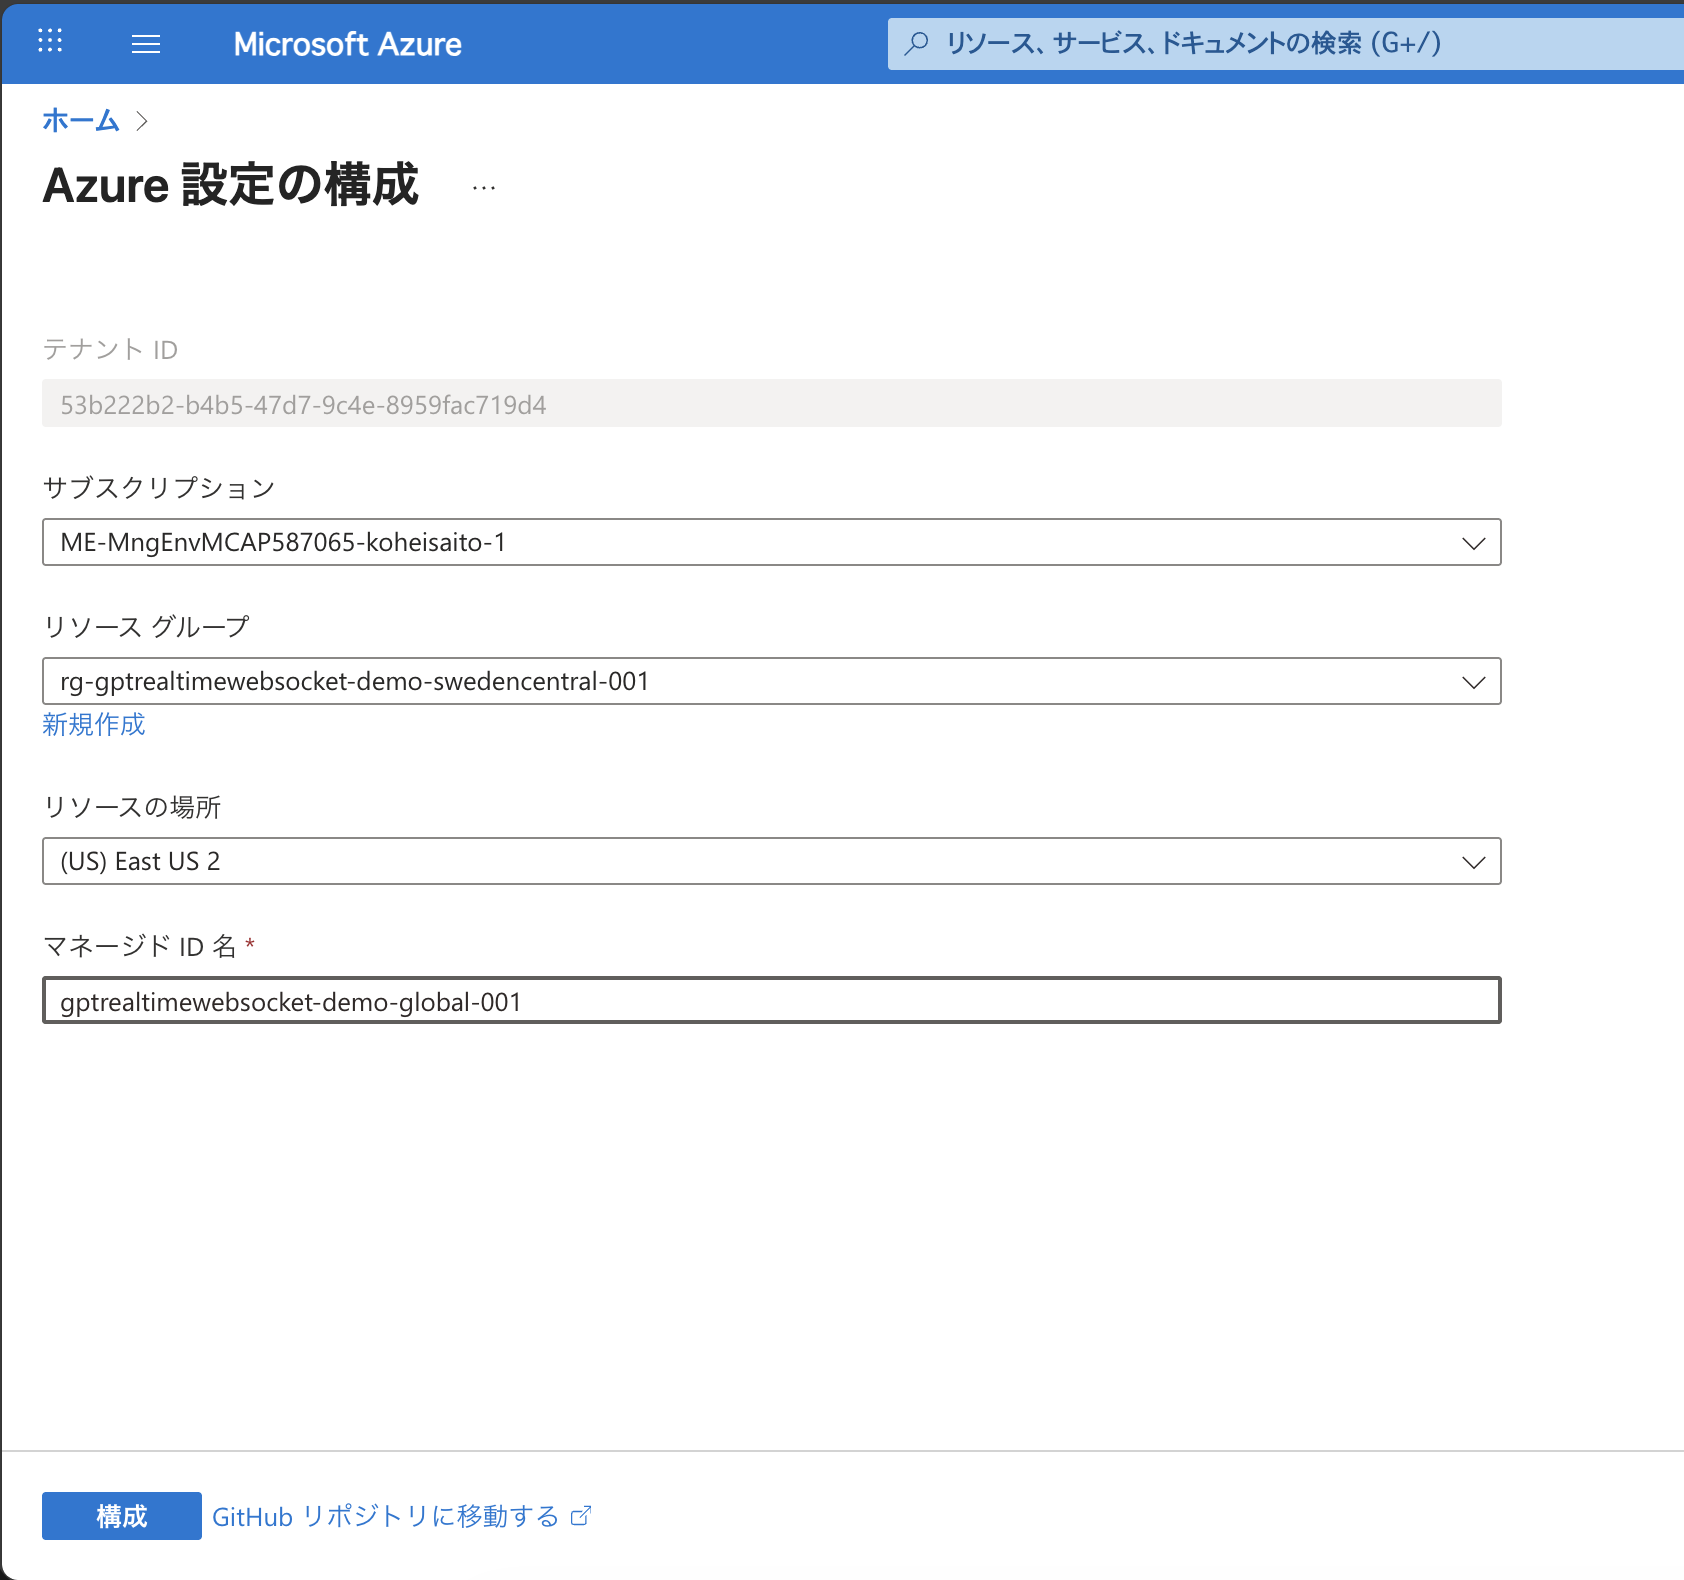This screenshot has width=1684, height=1580.
Task: Click the breadcrumb chevron separator after ホーム
Action: click(142, 121)
